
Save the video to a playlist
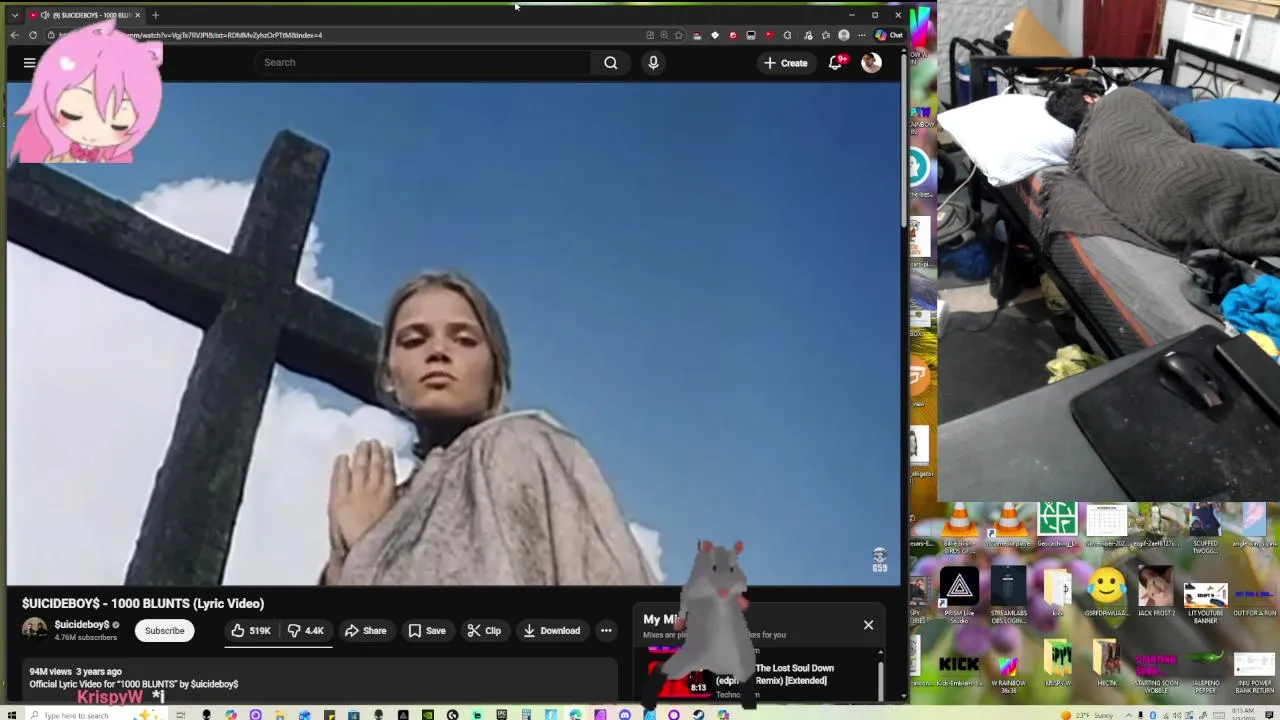point(426,631)
